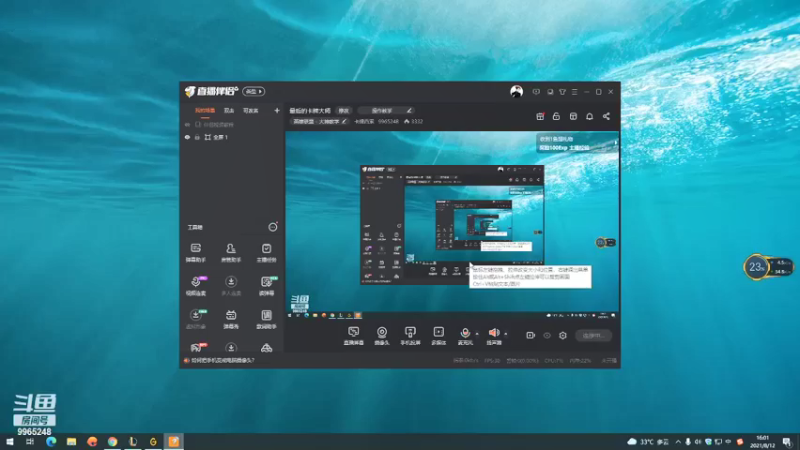Open notifications bell in the streaming app

tap(590, 116)
